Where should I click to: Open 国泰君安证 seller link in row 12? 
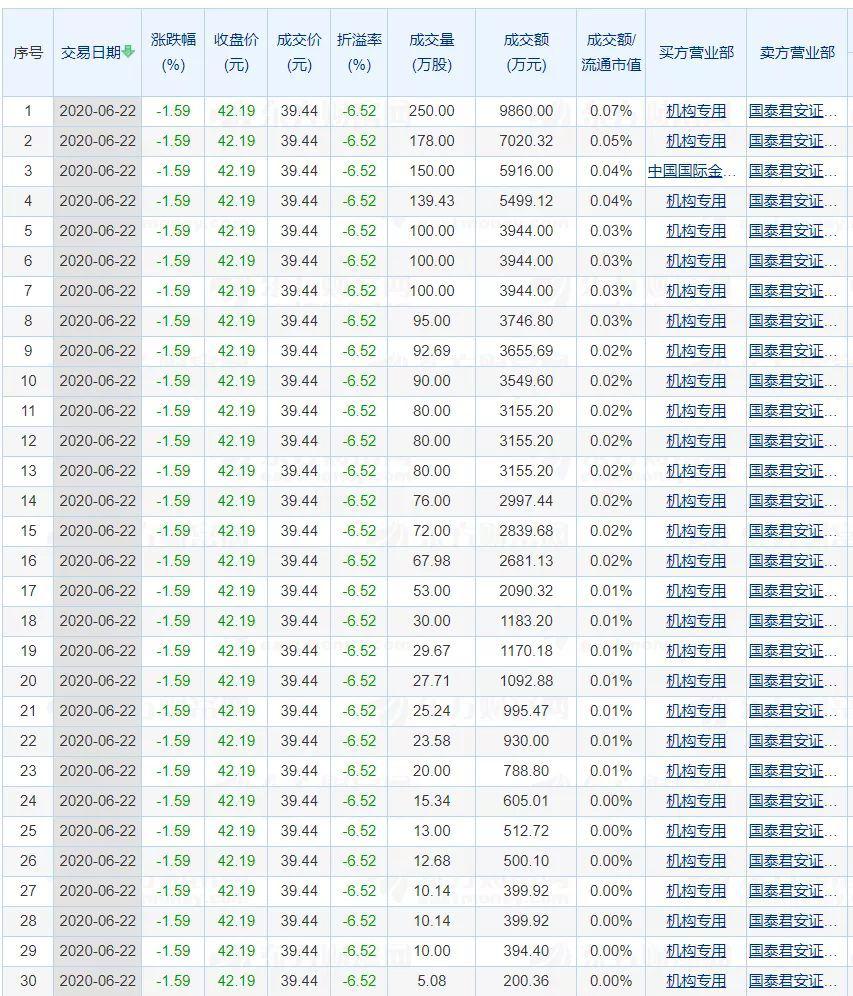(x=792, y=441)
